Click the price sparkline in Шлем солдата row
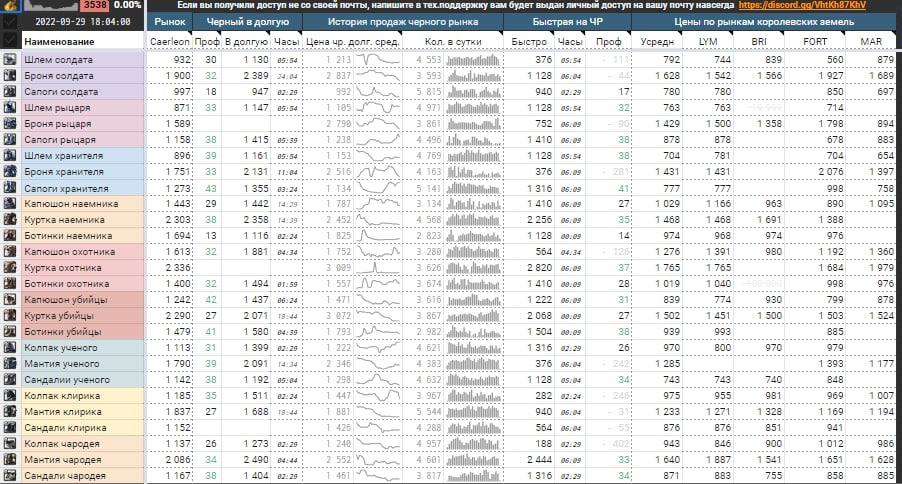The image size is (902, 484). [377, 59]
